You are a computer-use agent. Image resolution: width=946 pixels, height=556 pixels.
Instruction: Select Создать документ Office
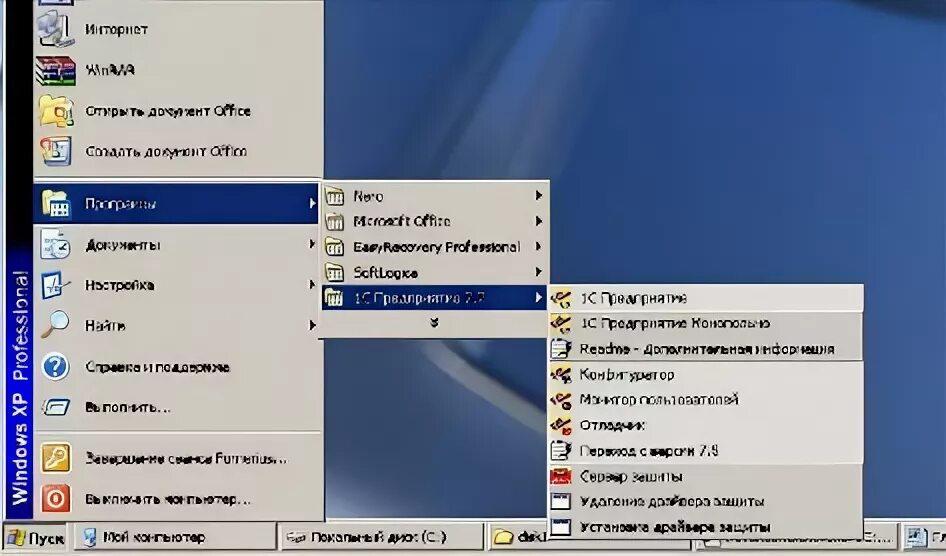tap(178, 151)
